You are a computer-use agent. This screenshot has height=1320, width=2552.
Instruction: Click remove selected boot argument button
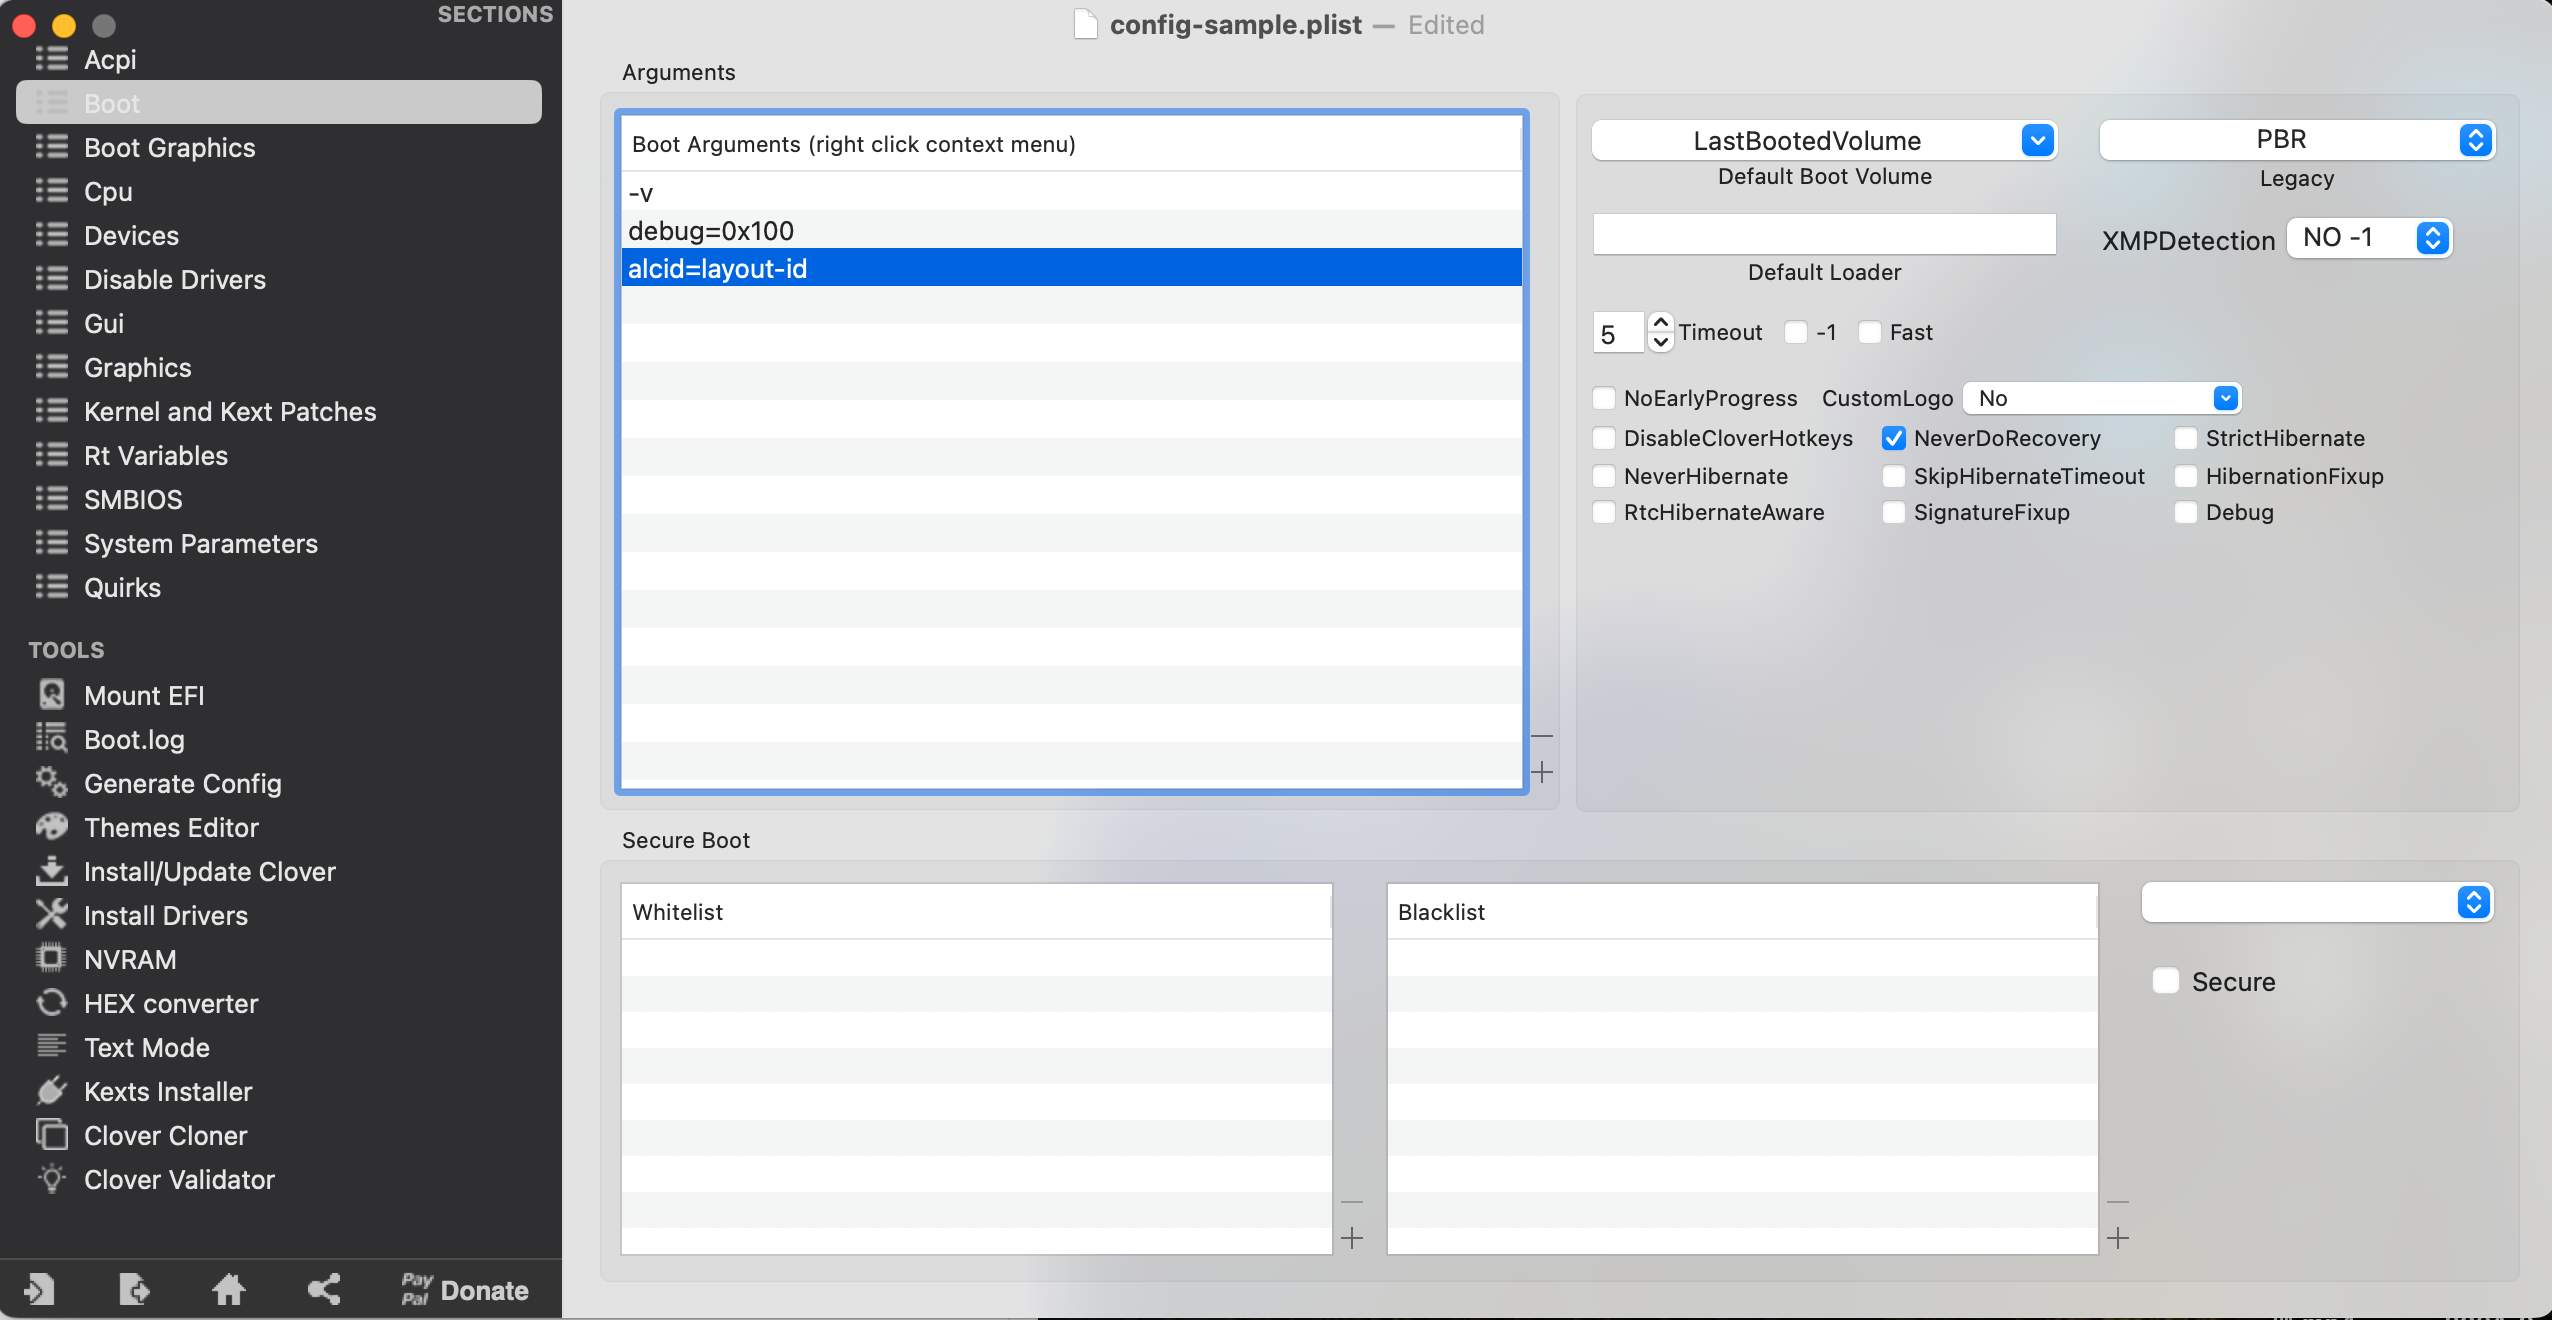(1544, 736)
